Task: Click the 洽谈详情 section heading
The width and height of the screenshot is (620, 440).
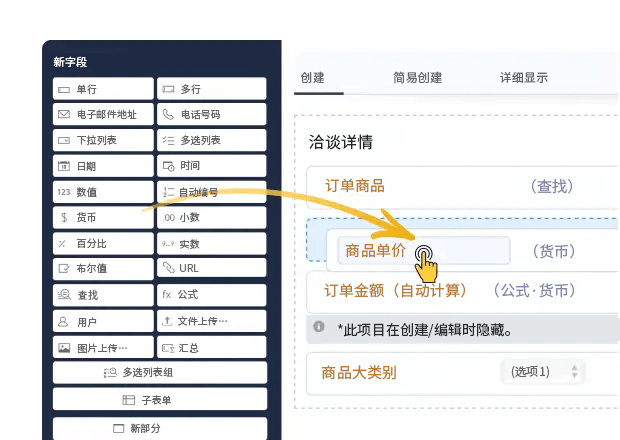Action: point(340,142)
